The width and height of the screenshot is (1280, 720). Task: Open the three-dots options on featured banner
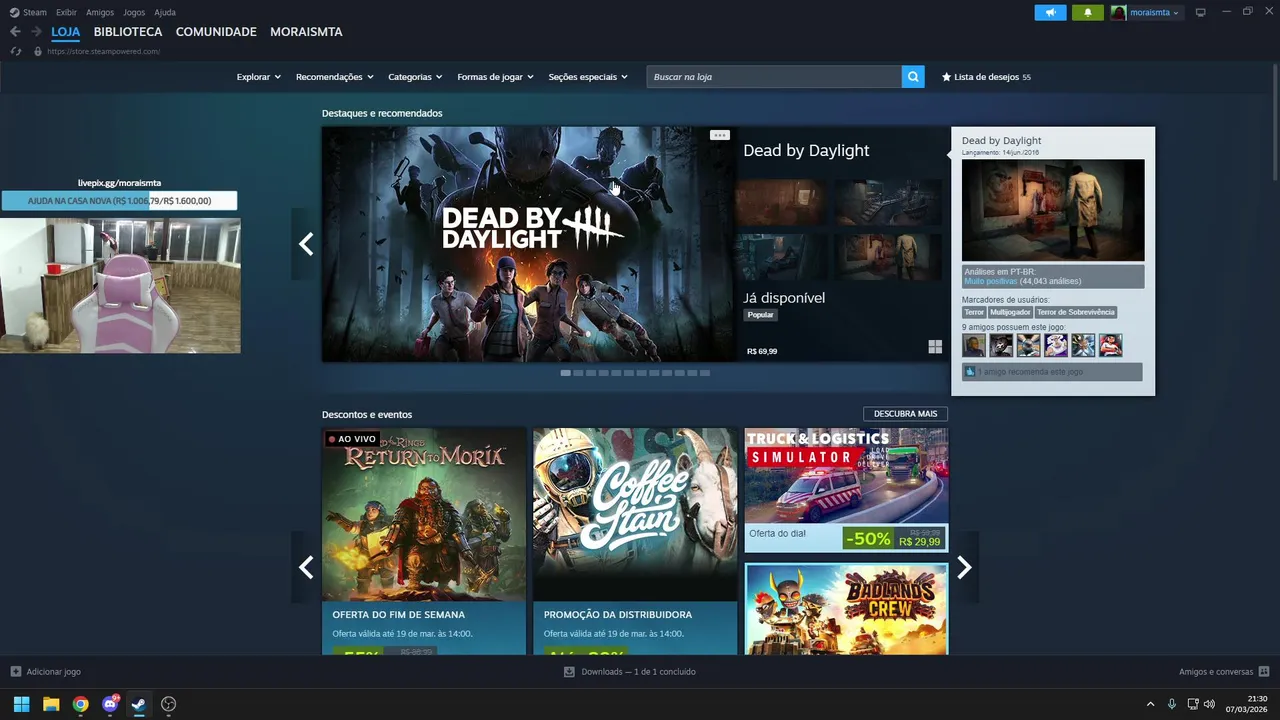tap(719, 135)
